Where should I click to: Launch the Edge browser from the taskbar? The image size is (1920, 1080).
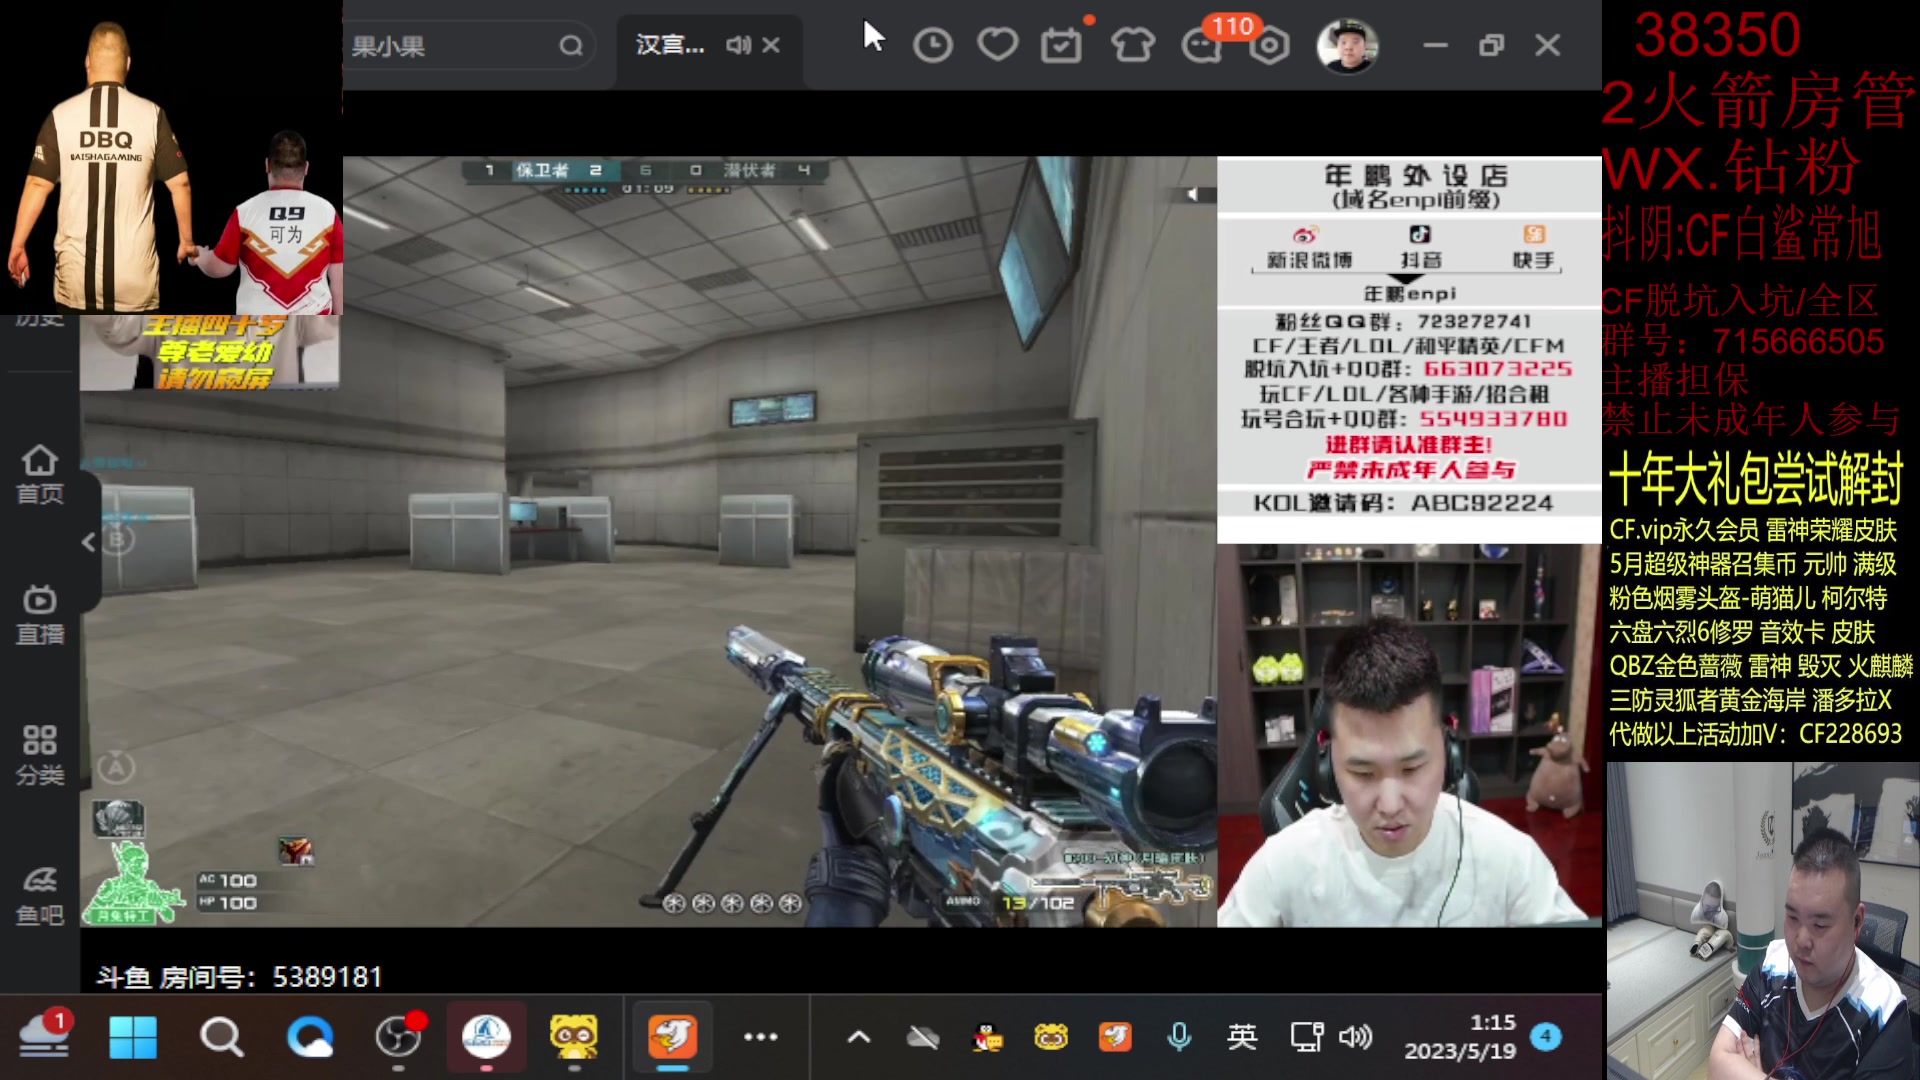click(x=310, y=1037)
